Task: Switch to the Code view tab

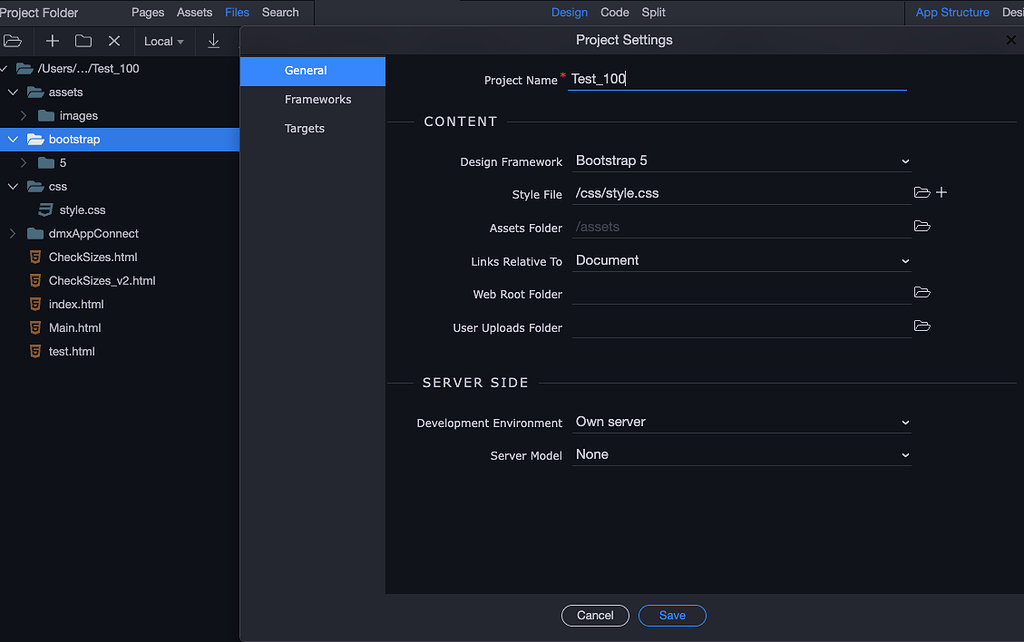Action: pos(614,12)
